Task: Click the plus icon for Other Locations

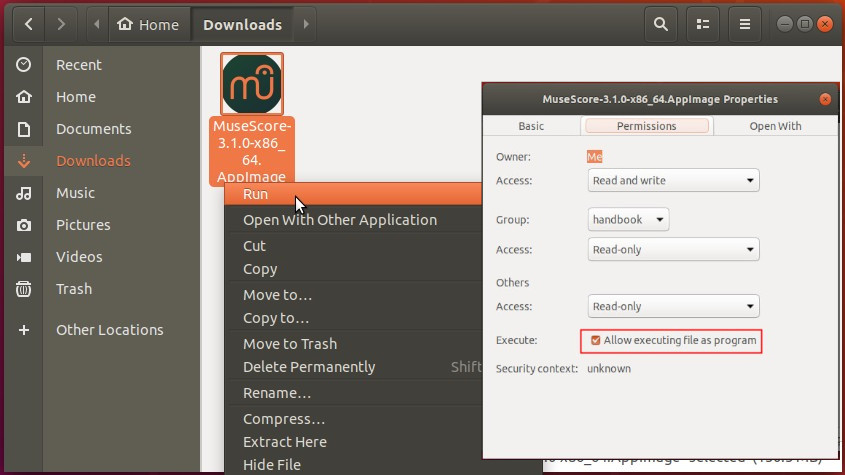Action: 24,330
